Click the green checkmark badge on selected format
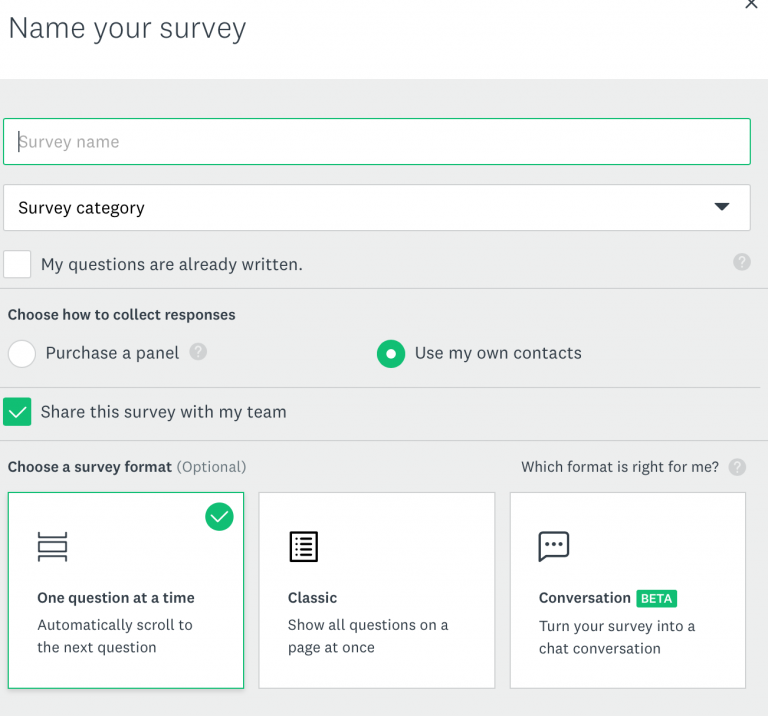 coord(219,517)
